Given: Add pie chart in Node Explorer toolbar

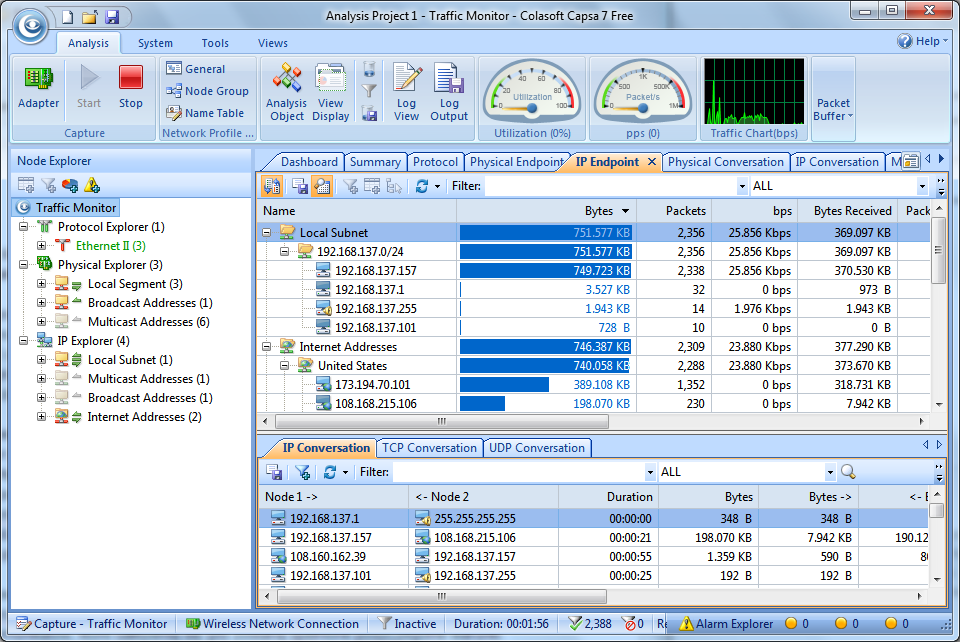Looking at the screenshot, I should click(70, 185).
